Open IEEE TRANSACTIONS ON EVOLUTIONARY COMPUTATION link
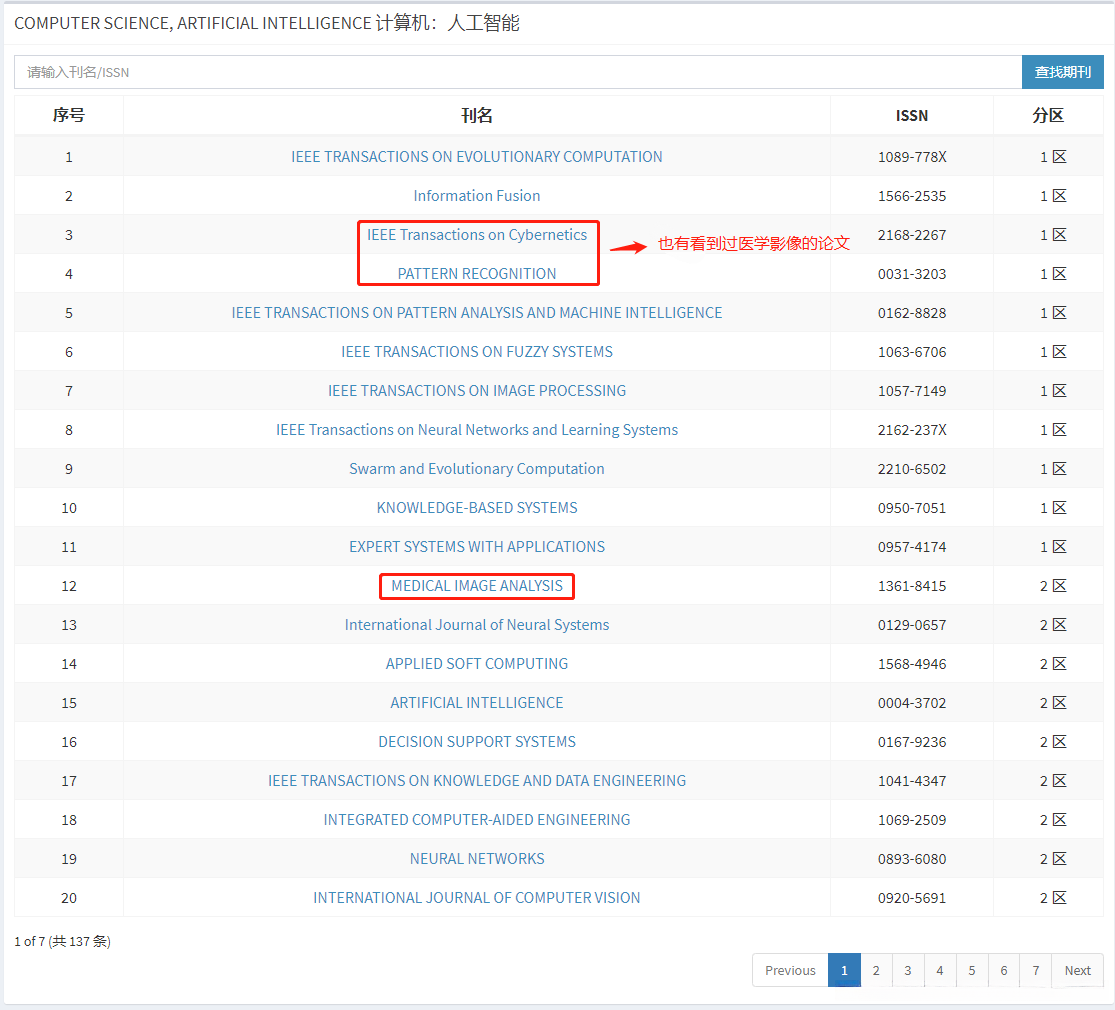 pos(476,156)
